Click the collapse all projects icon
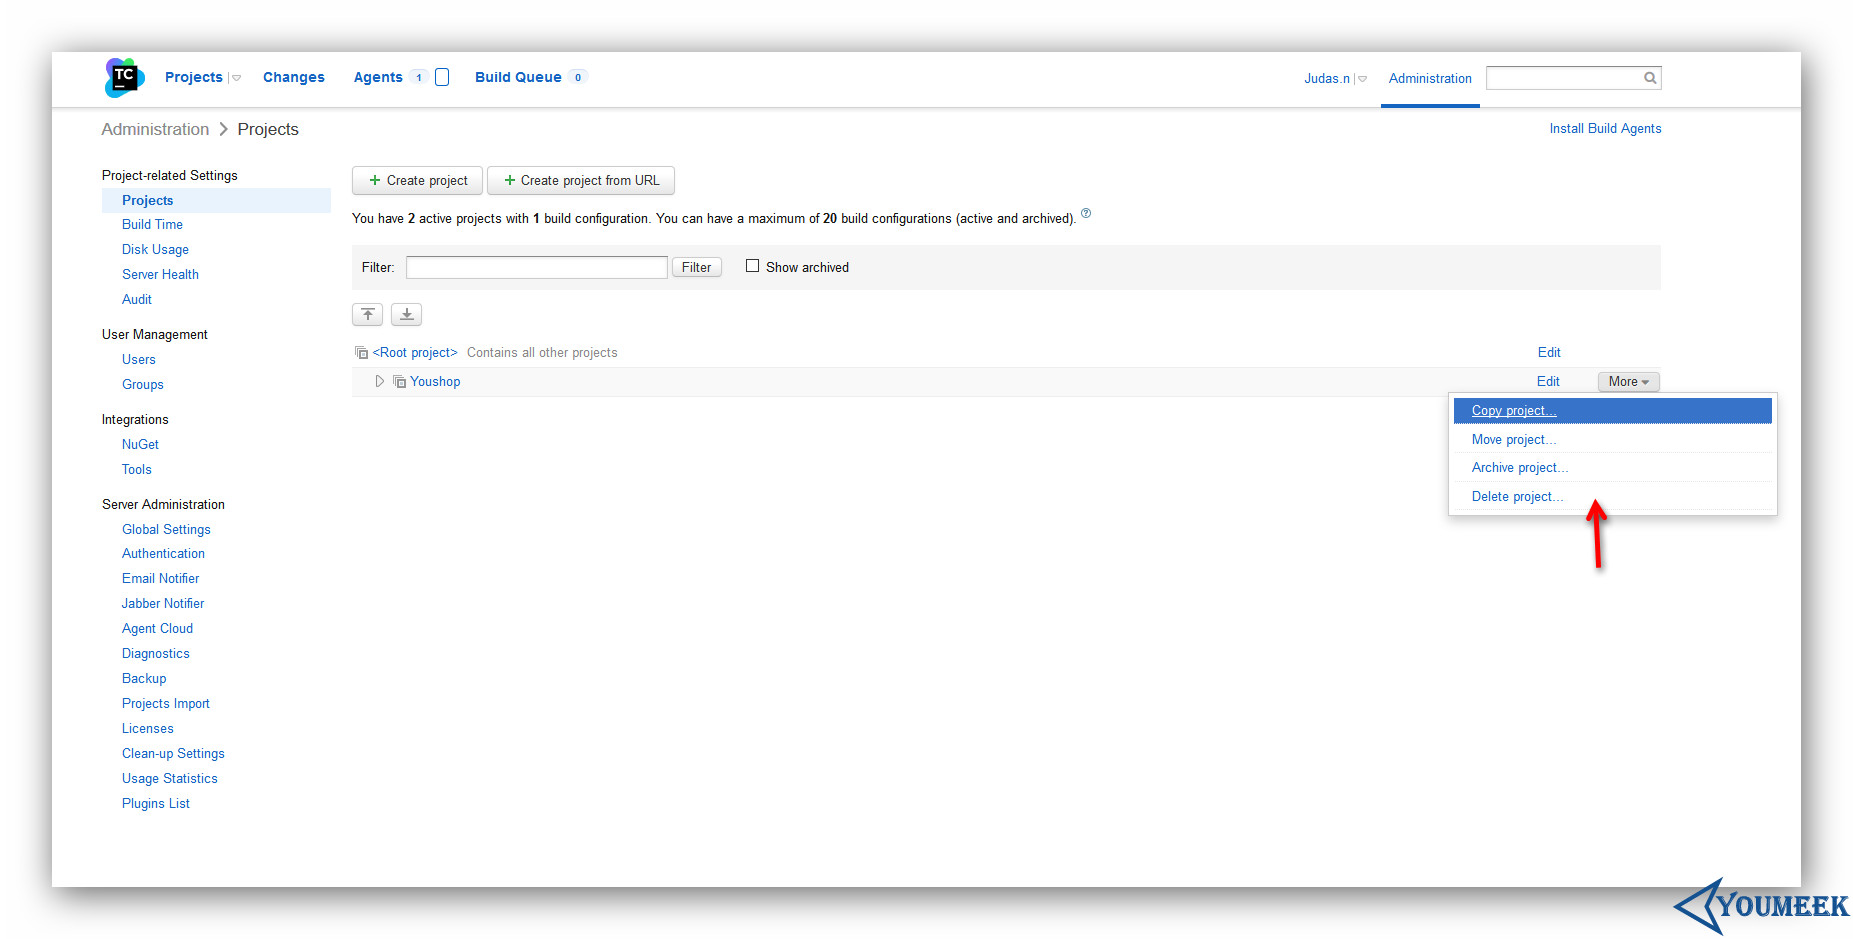 pos(367,314)
